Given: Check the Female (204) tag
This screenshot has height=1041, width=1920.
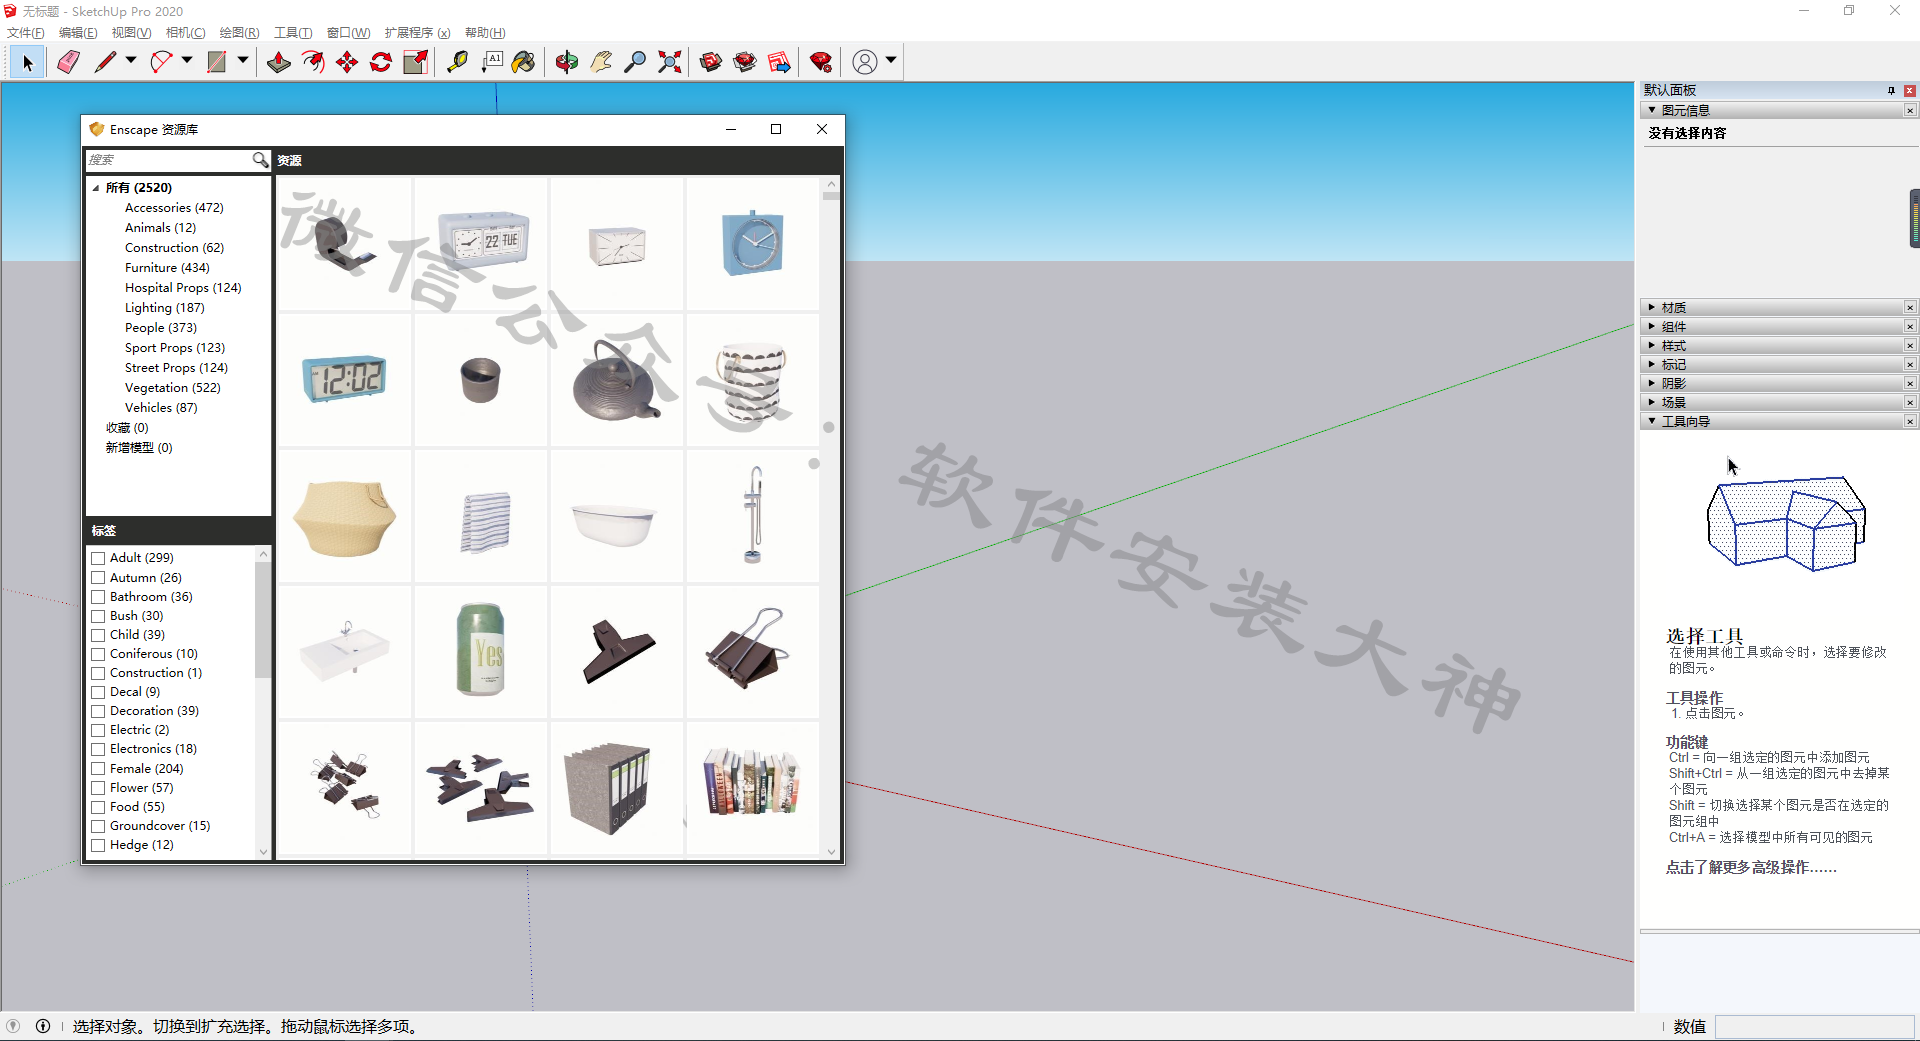Looking at the screenshot, I should coord(98,769).
